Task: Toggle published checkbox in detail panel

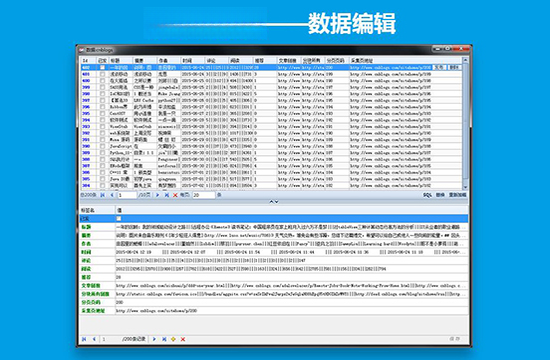Action: [x=119, y=219]
